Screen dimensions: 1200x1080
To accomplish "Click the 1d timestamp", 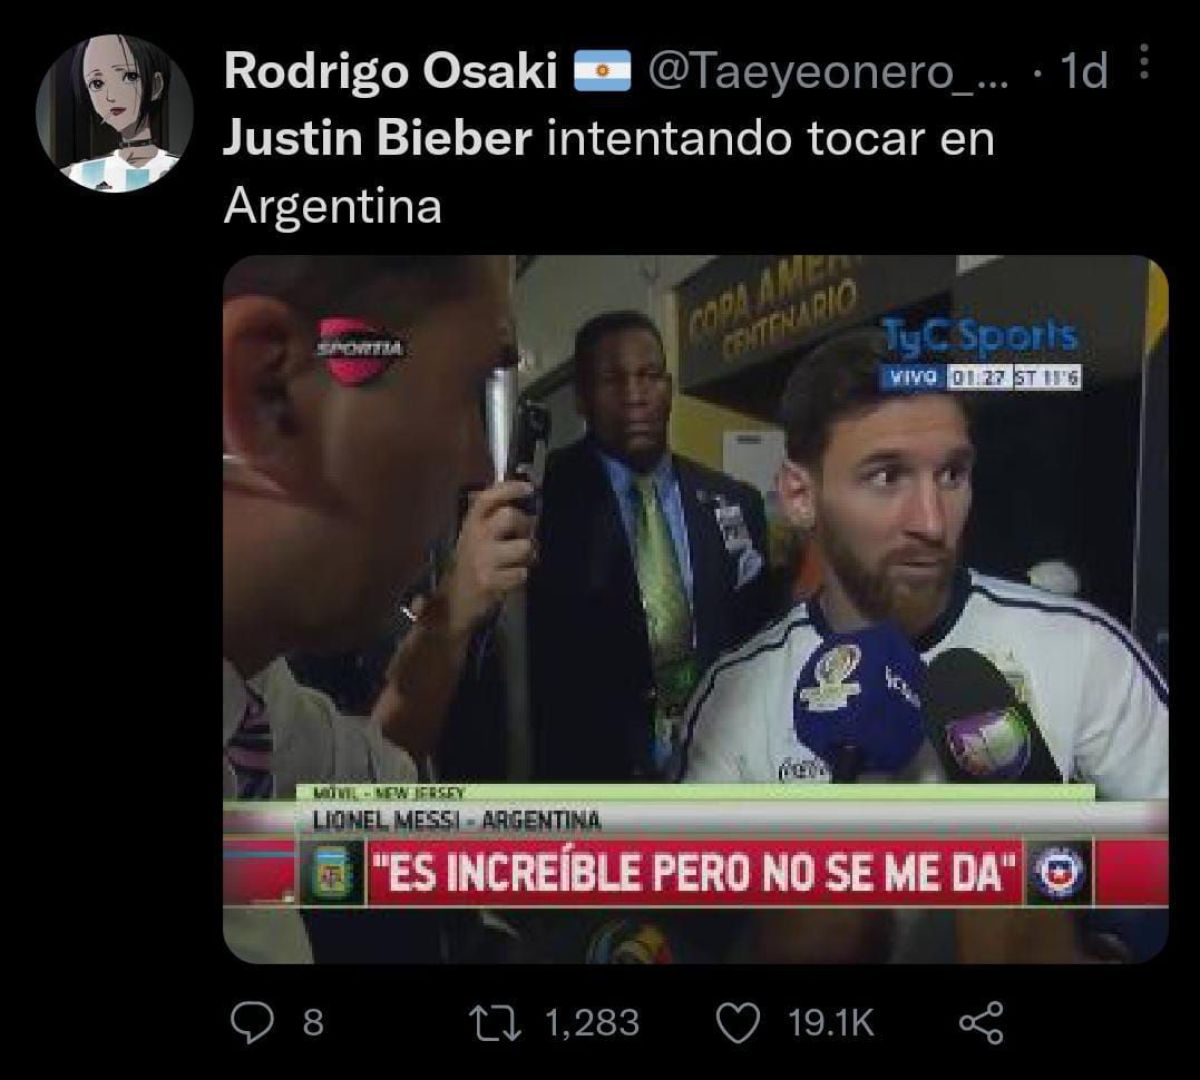I will pyautogui.click(x=1083, y=71).
